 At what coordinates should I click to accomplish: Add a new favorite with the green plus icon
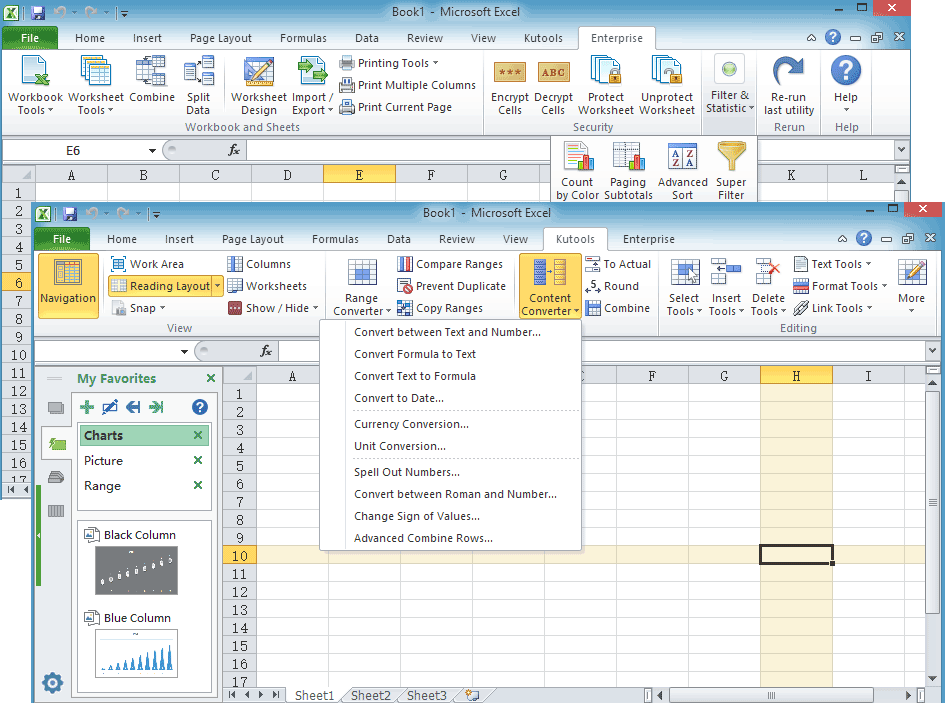click(87, 407)
